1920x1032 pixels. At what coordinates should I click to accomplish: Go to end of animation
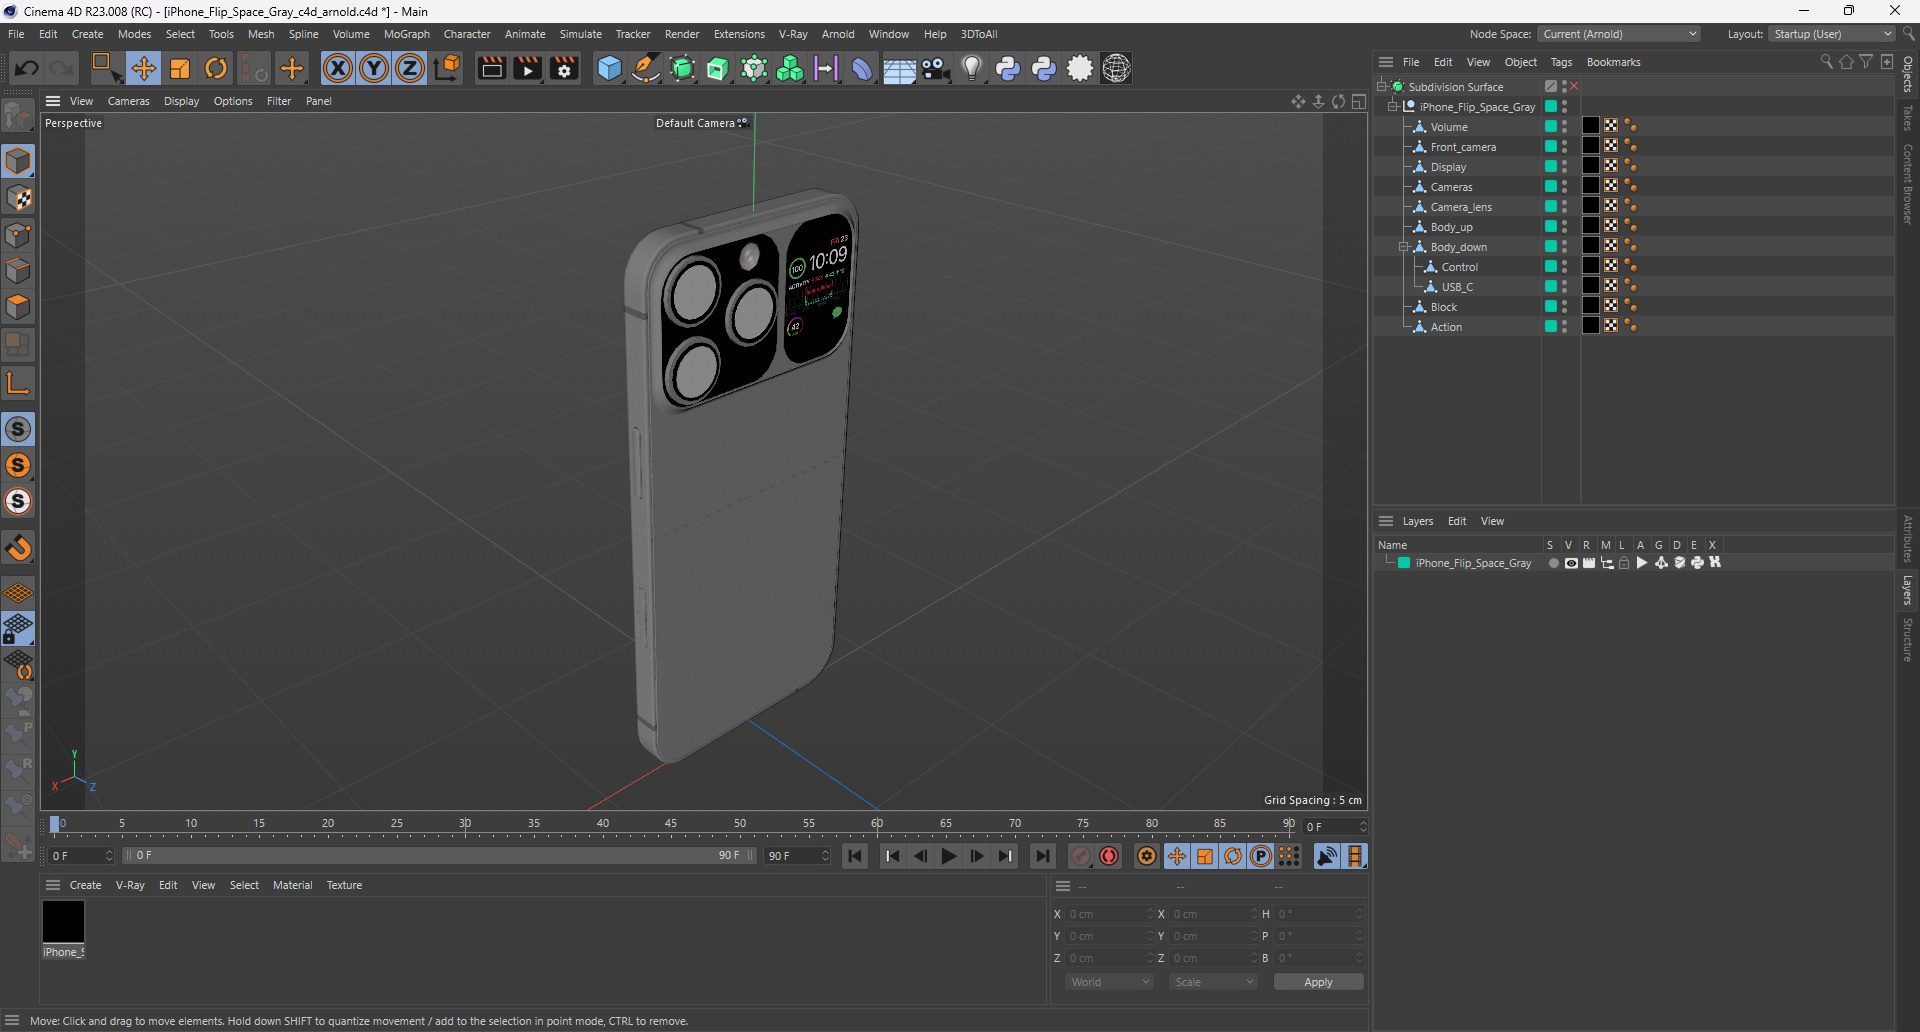click(1042, 856)
